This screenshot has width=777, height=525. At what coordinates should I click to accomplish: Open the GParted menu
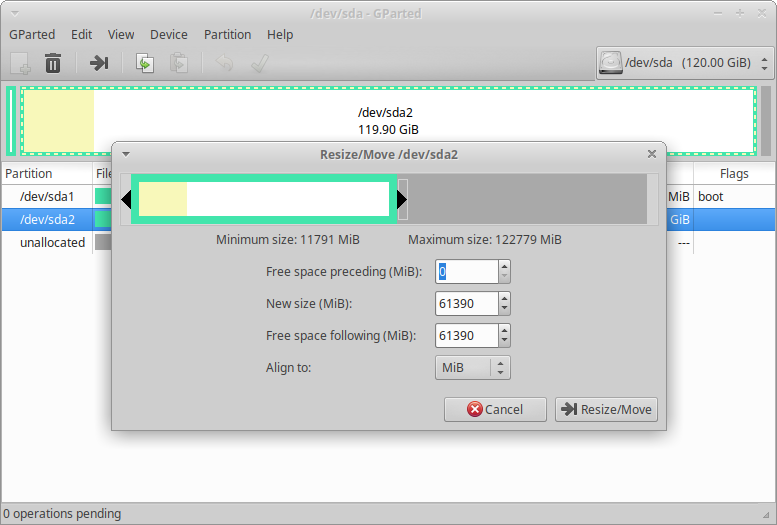pyautogui.click(x=32, y=35)
